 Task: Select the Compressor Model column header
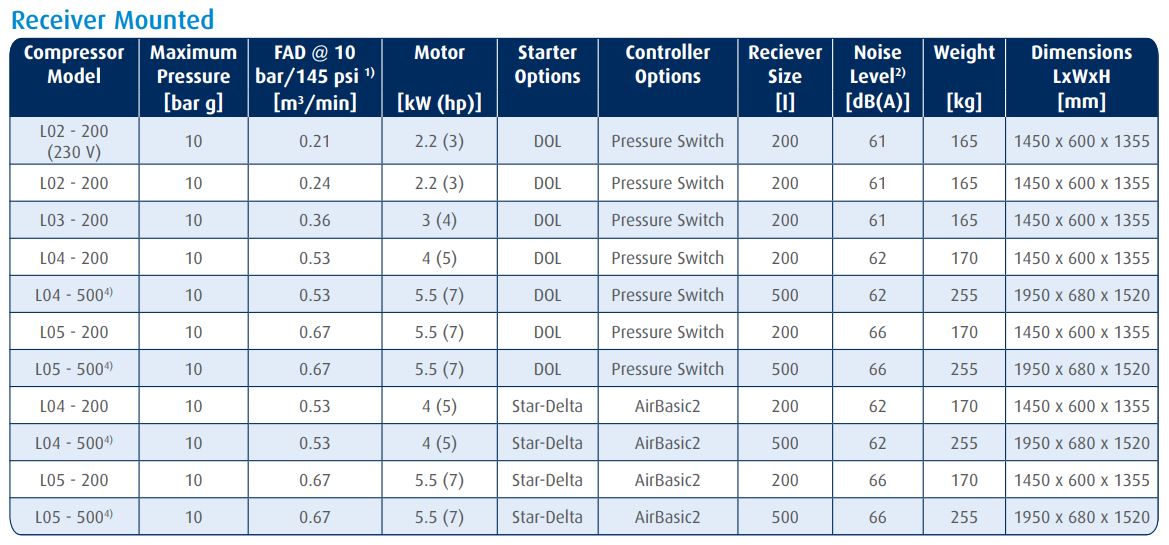74,77
